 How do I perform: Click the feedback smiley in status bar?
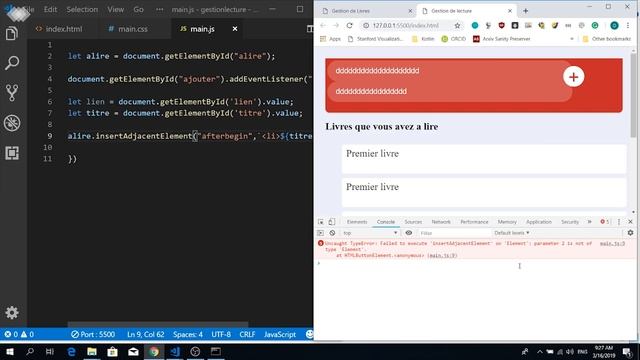pyautogui.click(x=309, y=335)
